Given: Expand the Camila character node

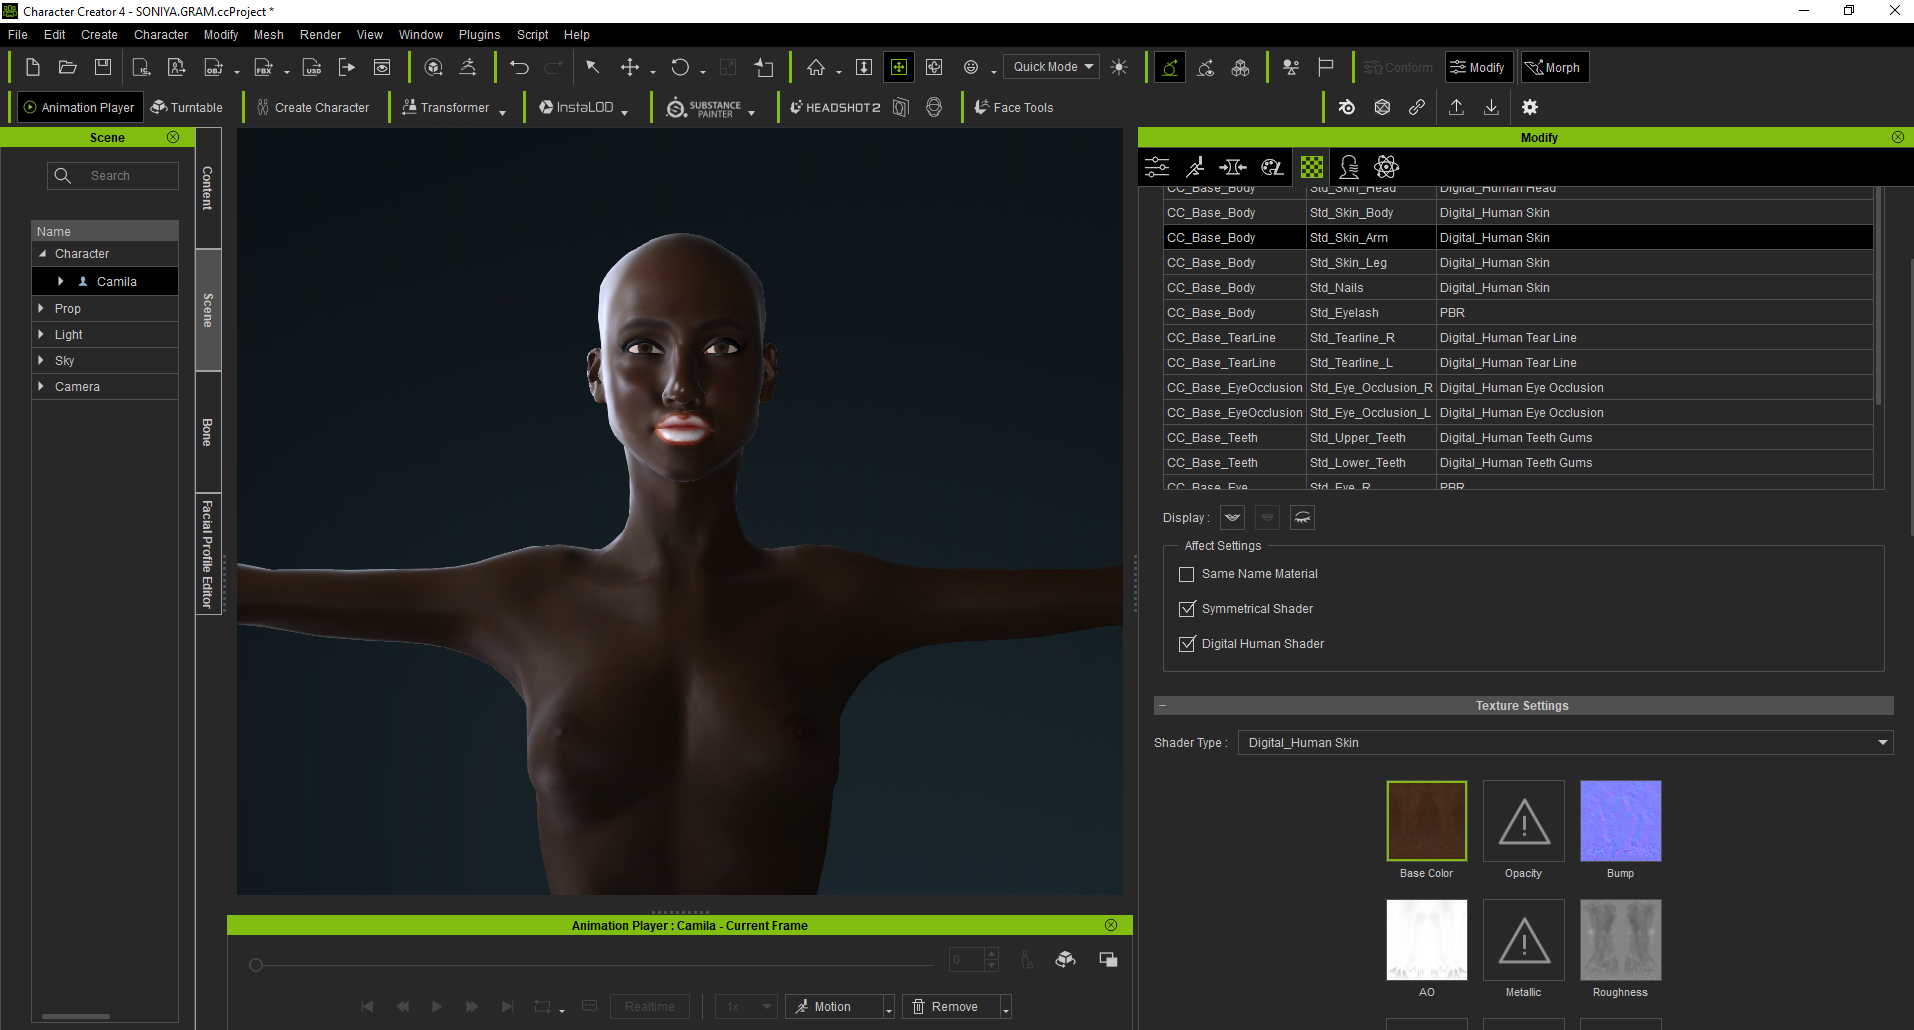Looking at the screenshot, I should point(61,282).
